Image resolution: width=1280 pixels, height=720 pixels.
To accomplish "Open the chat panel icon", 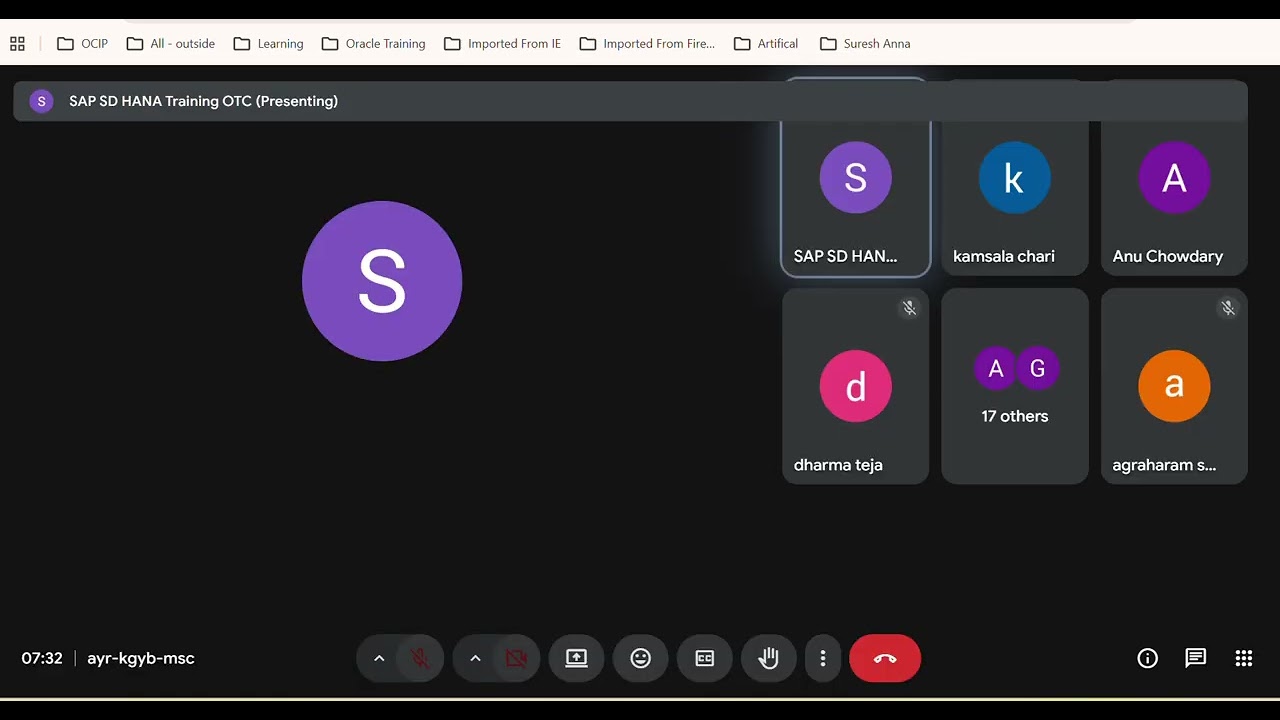I will pyautogui.click(x=1196, y=658).
